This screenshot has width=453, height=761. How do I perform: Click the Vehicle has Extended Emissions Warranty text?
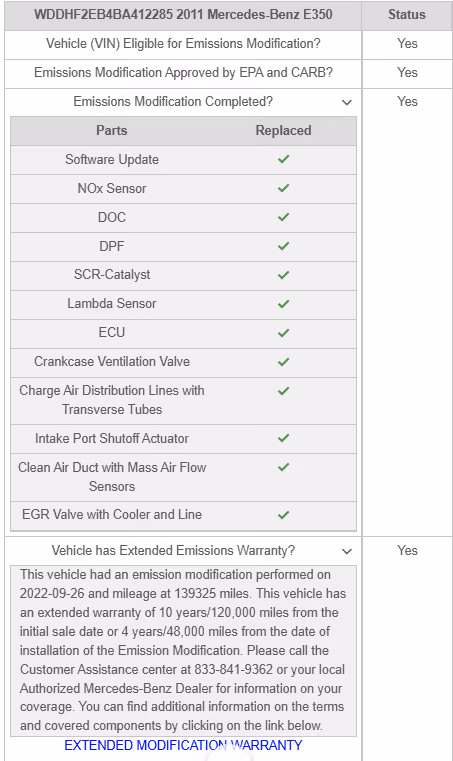coord(173,550)
